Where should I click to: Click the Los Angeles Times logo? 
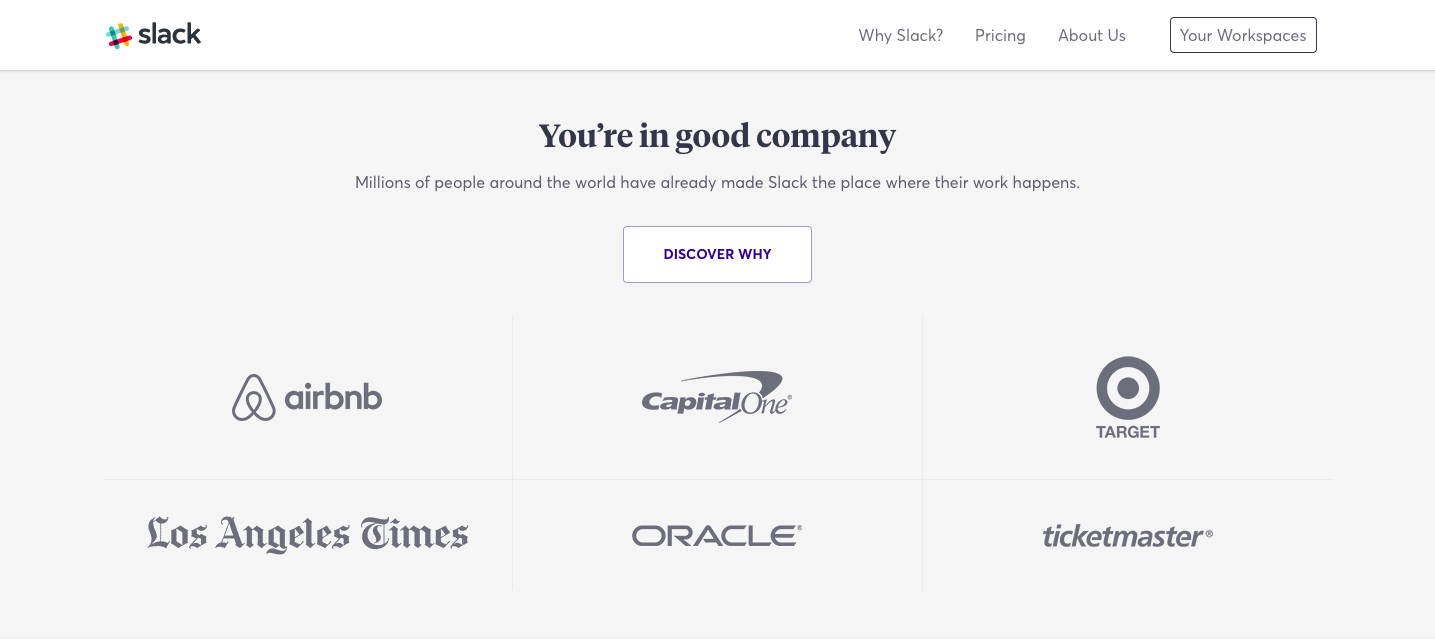pos(307,535)
